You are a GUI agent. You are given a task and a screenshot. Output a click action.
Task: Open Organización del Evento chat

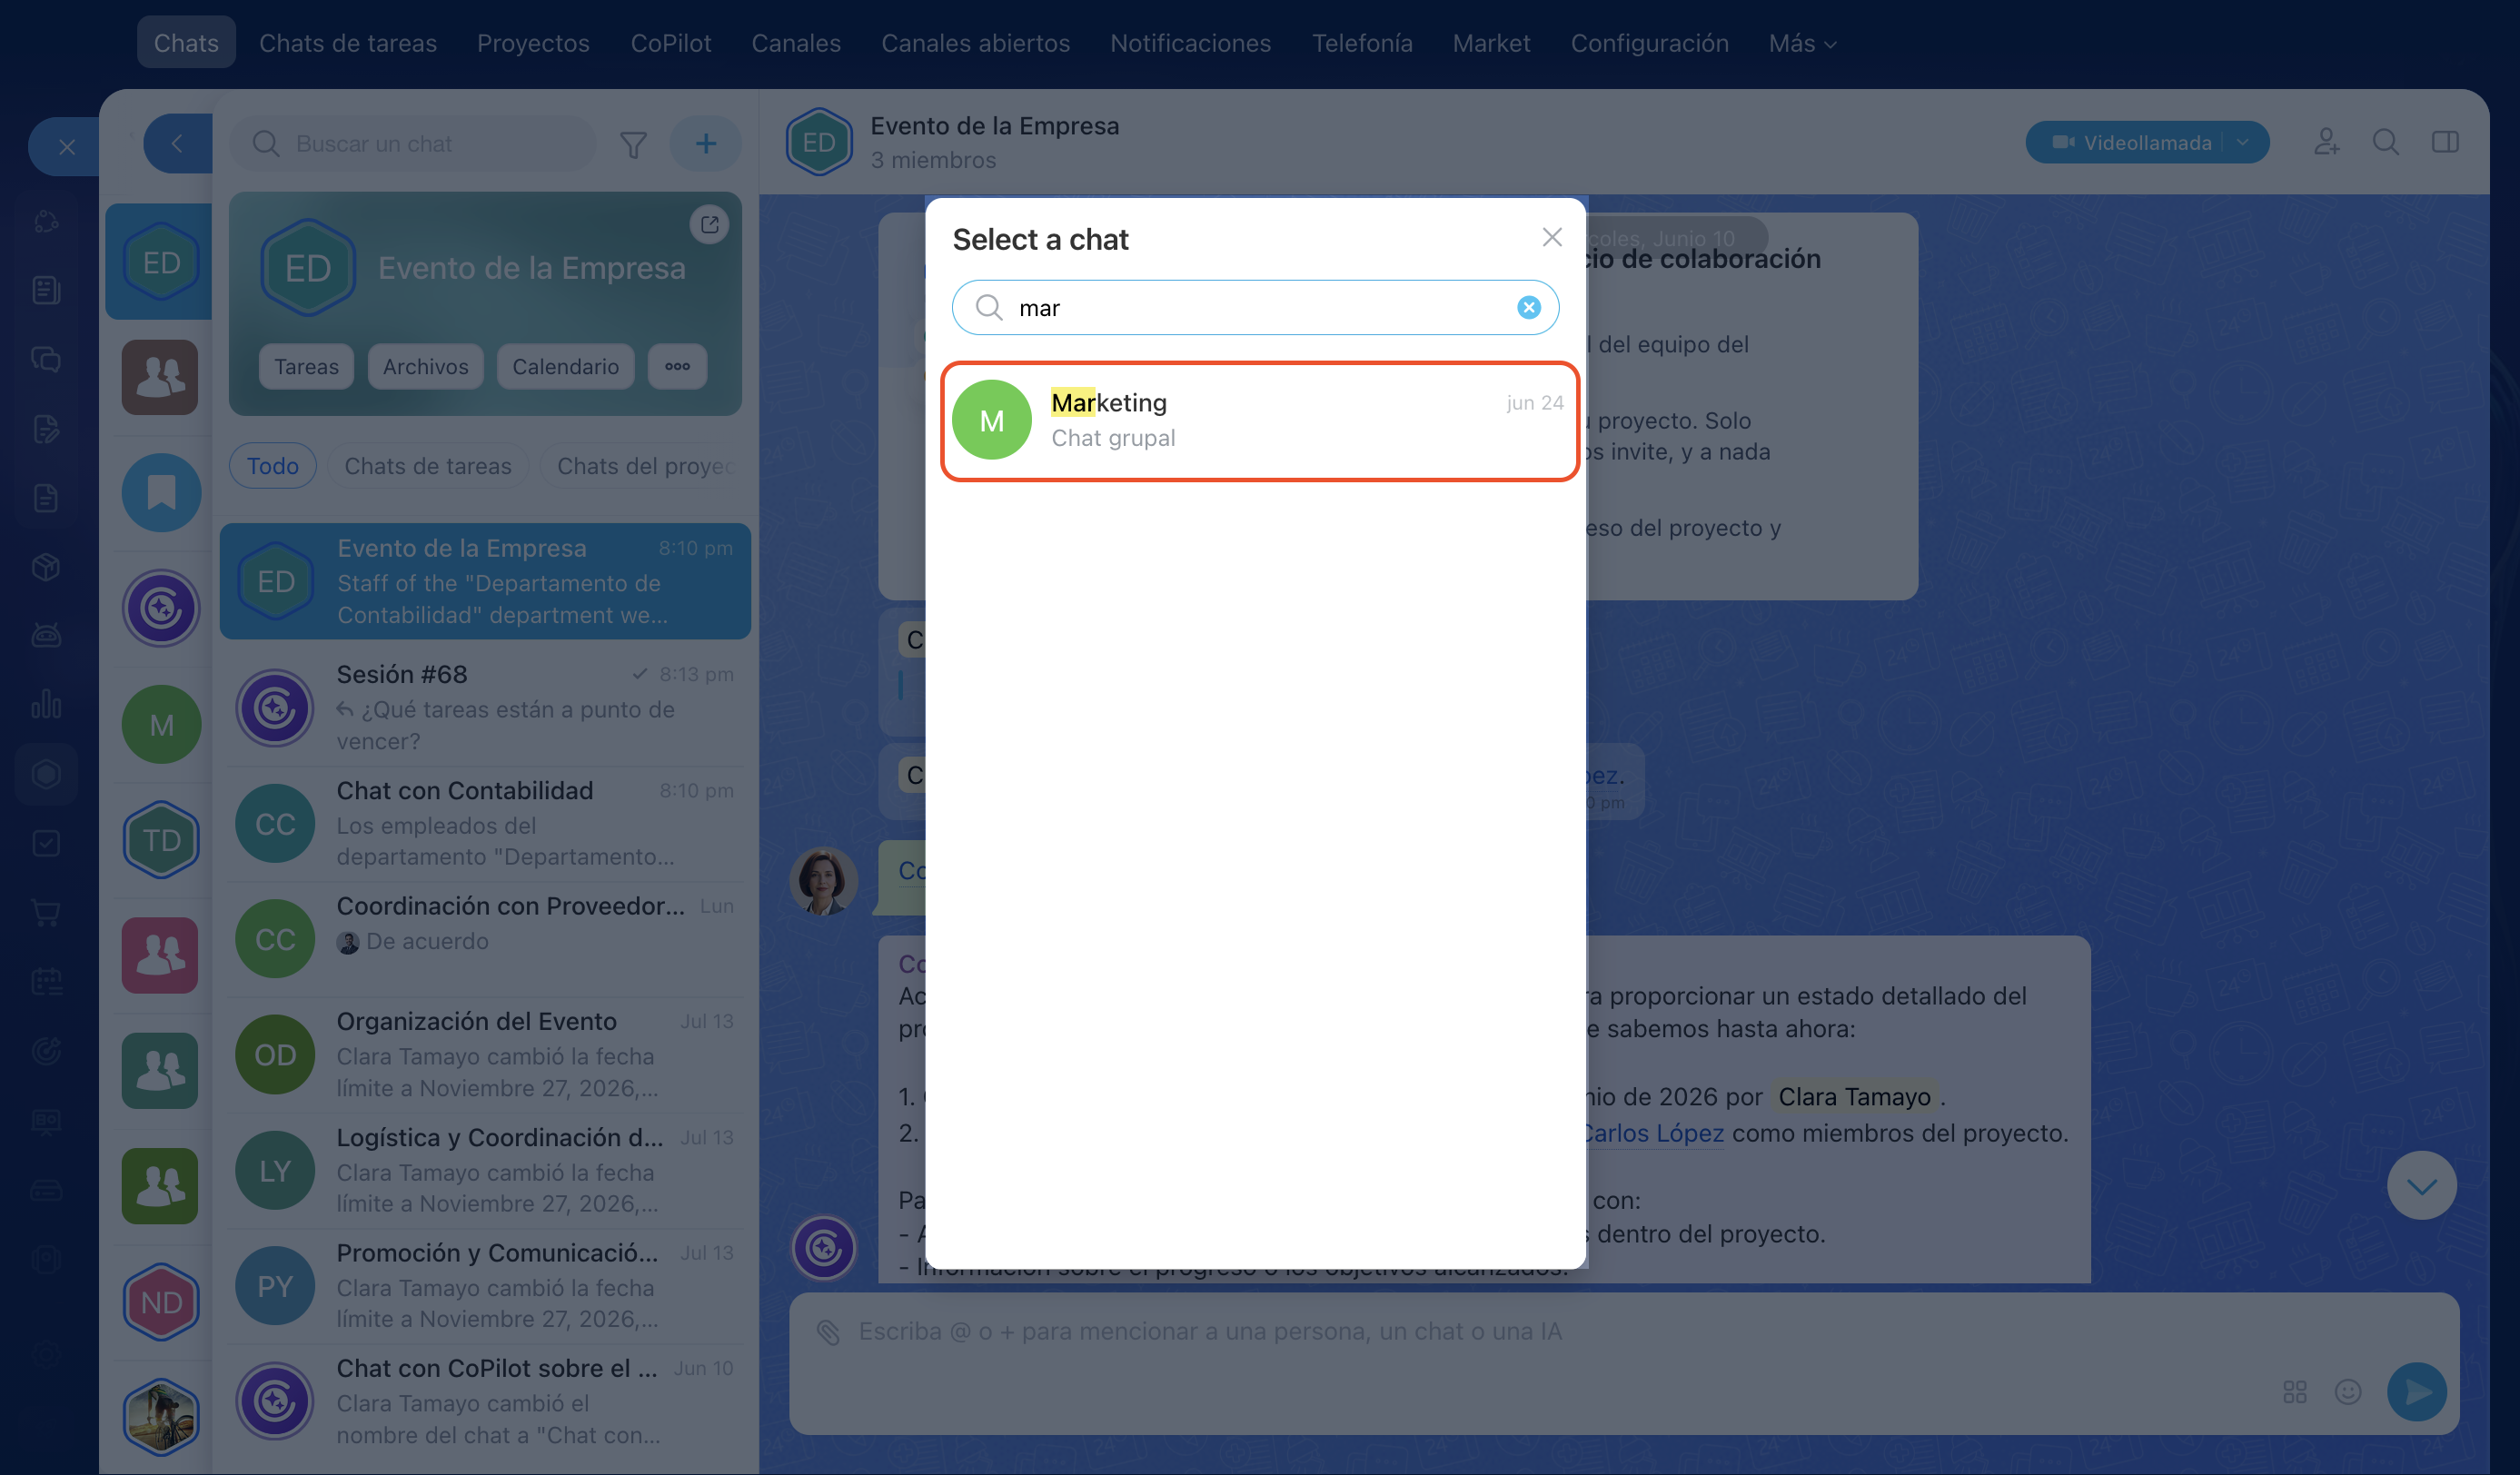click(485, 1054)
